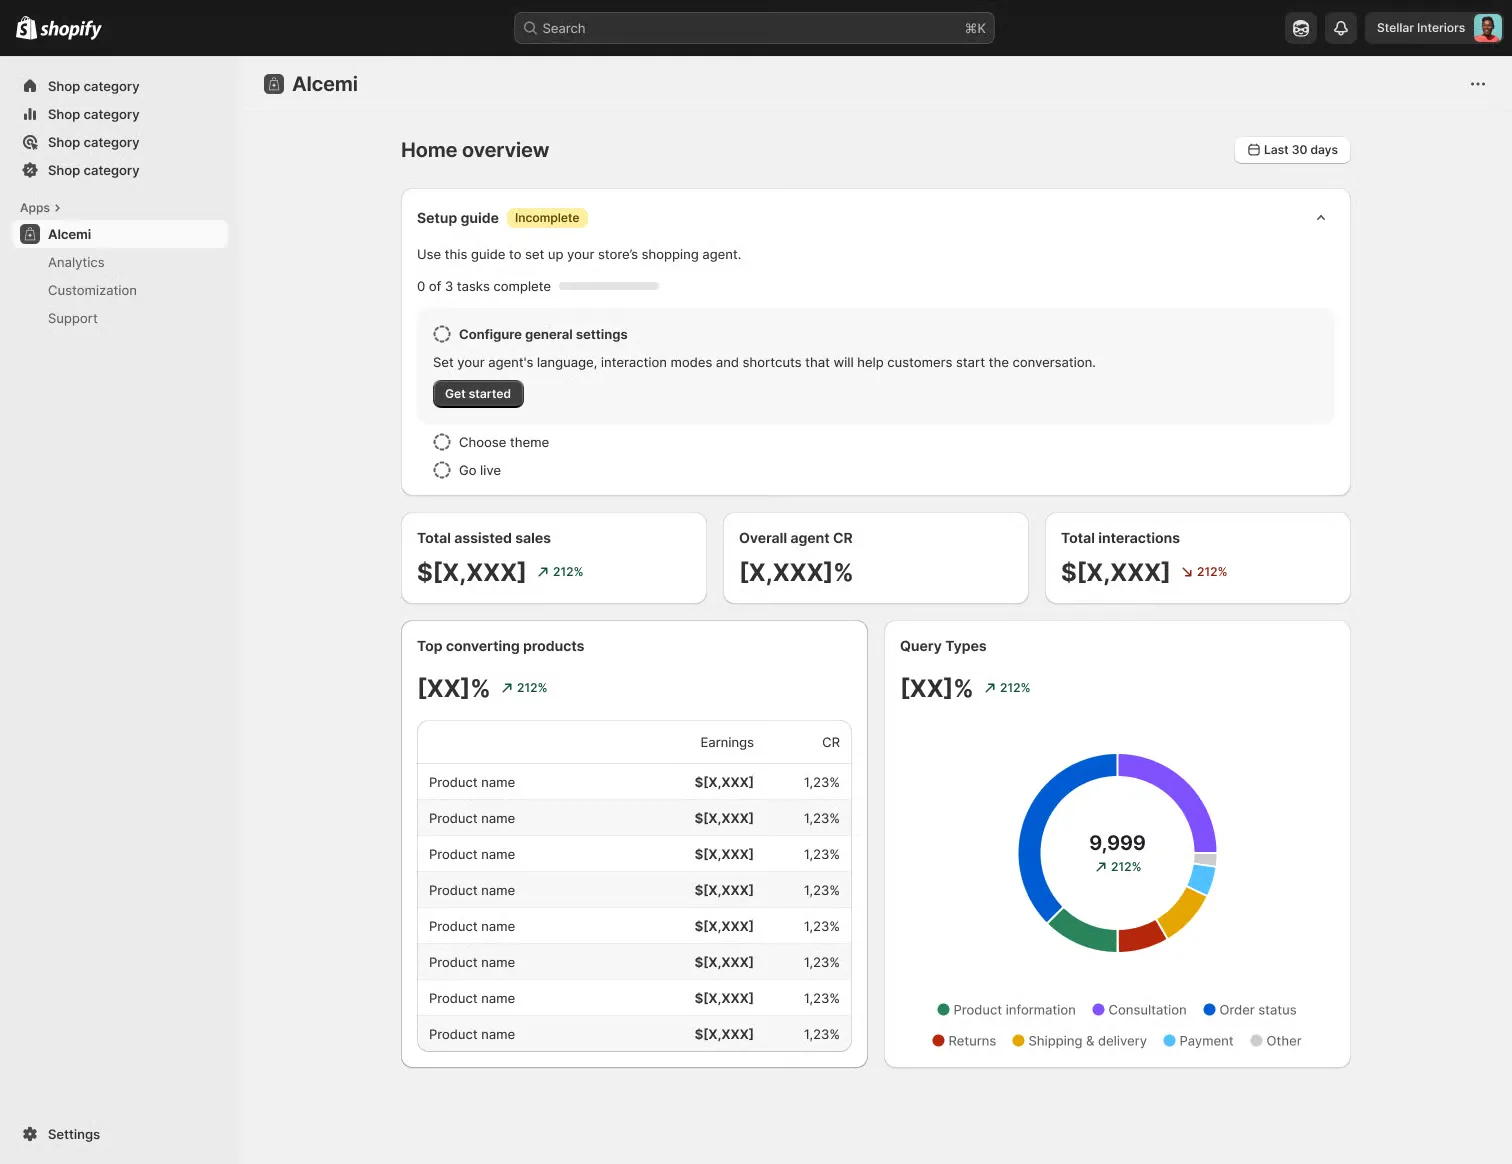Click the Get started button
Viewport: 1512px width, 1164px height.
pos(478,394)
